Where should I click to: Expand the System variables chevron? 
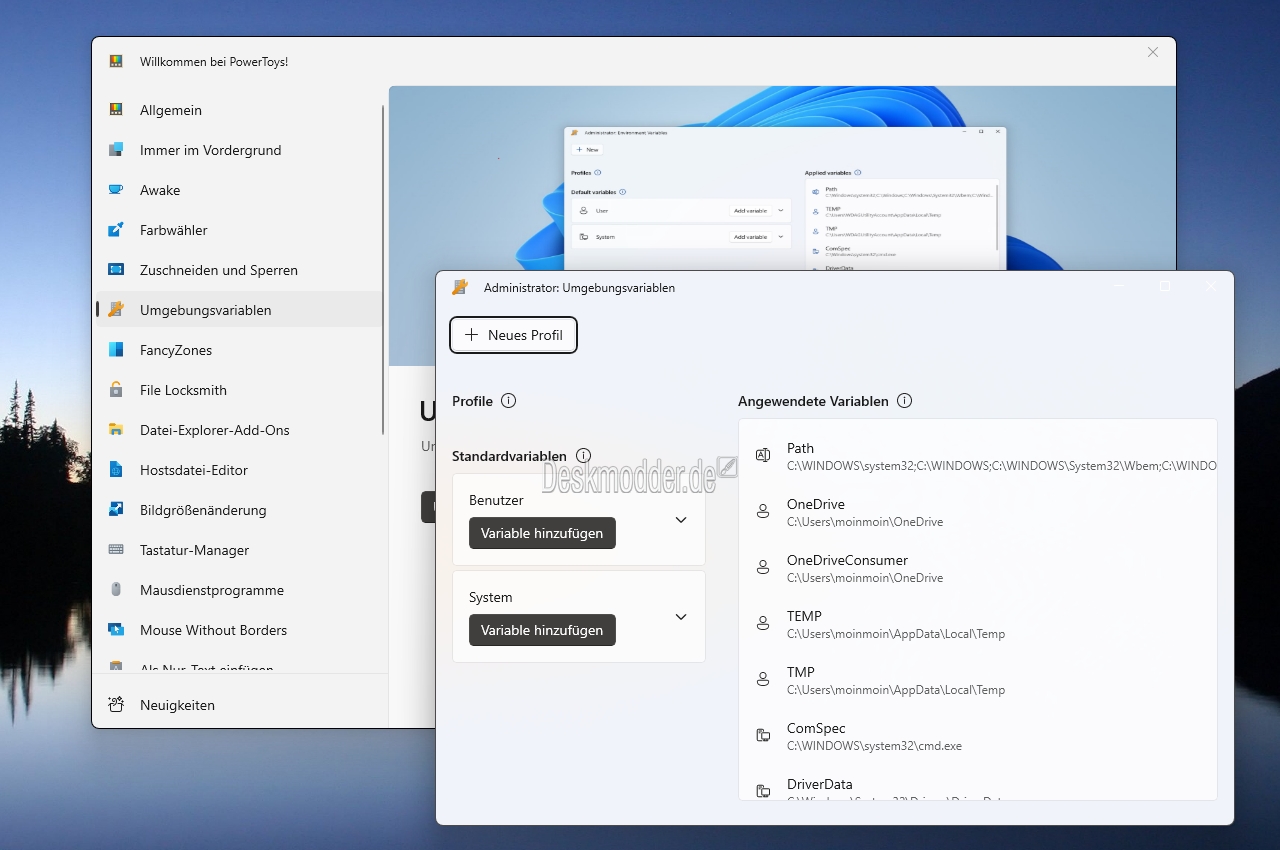(x=681, y=617)
